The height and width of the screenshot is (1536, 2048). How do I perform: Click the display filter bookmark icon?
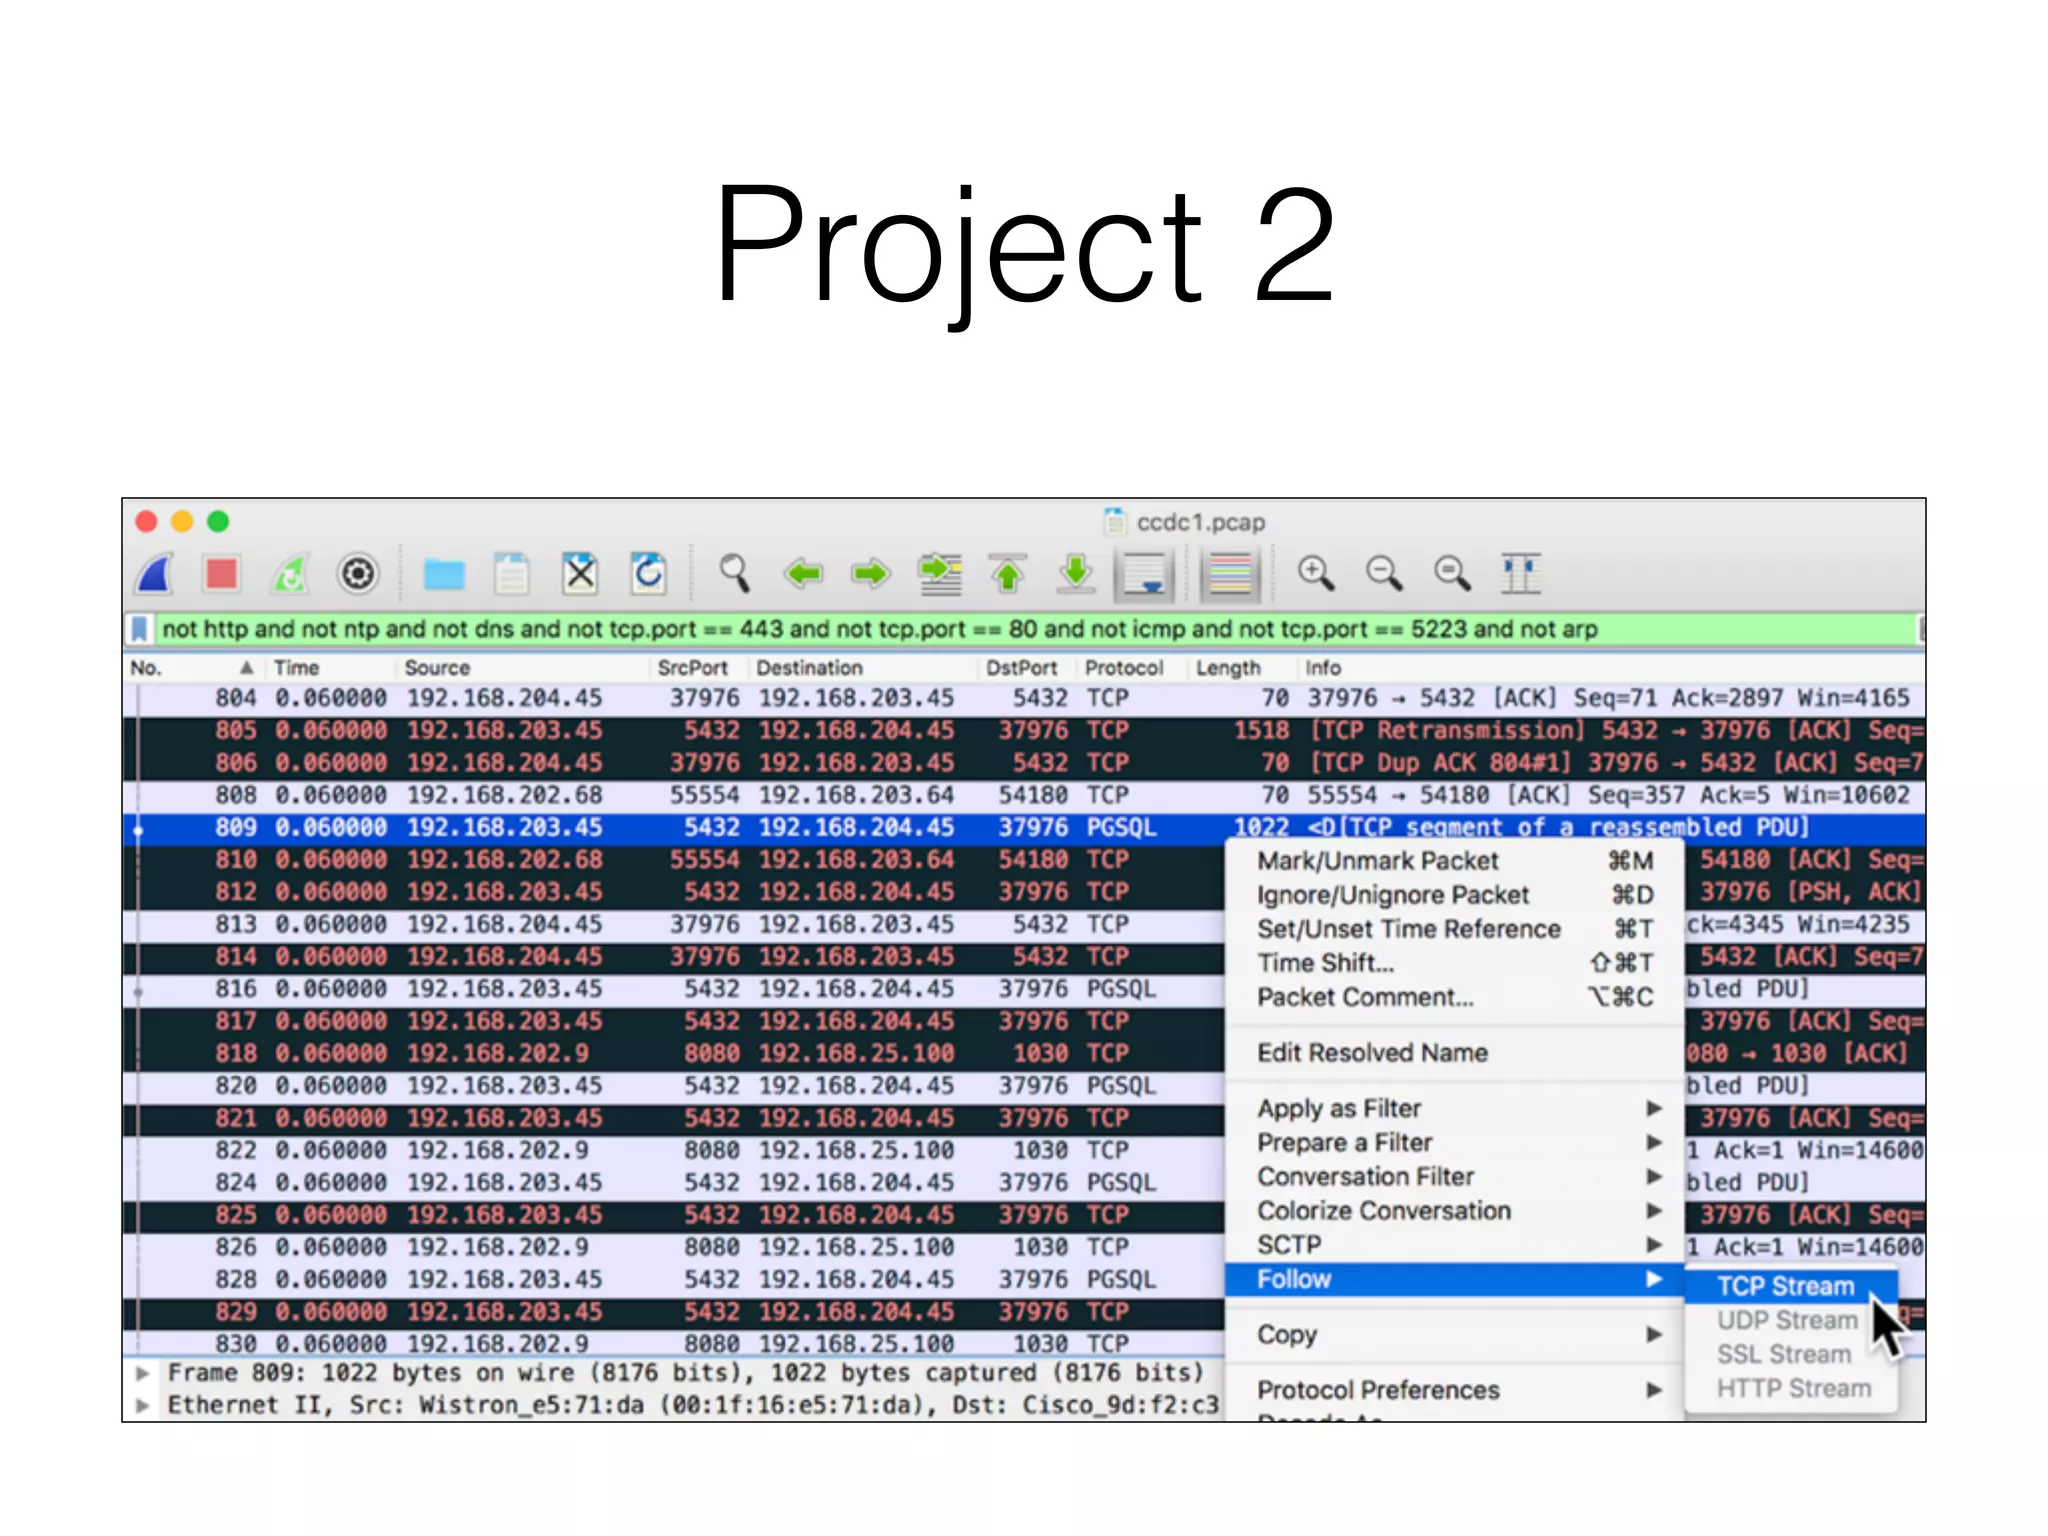(140, 629)
